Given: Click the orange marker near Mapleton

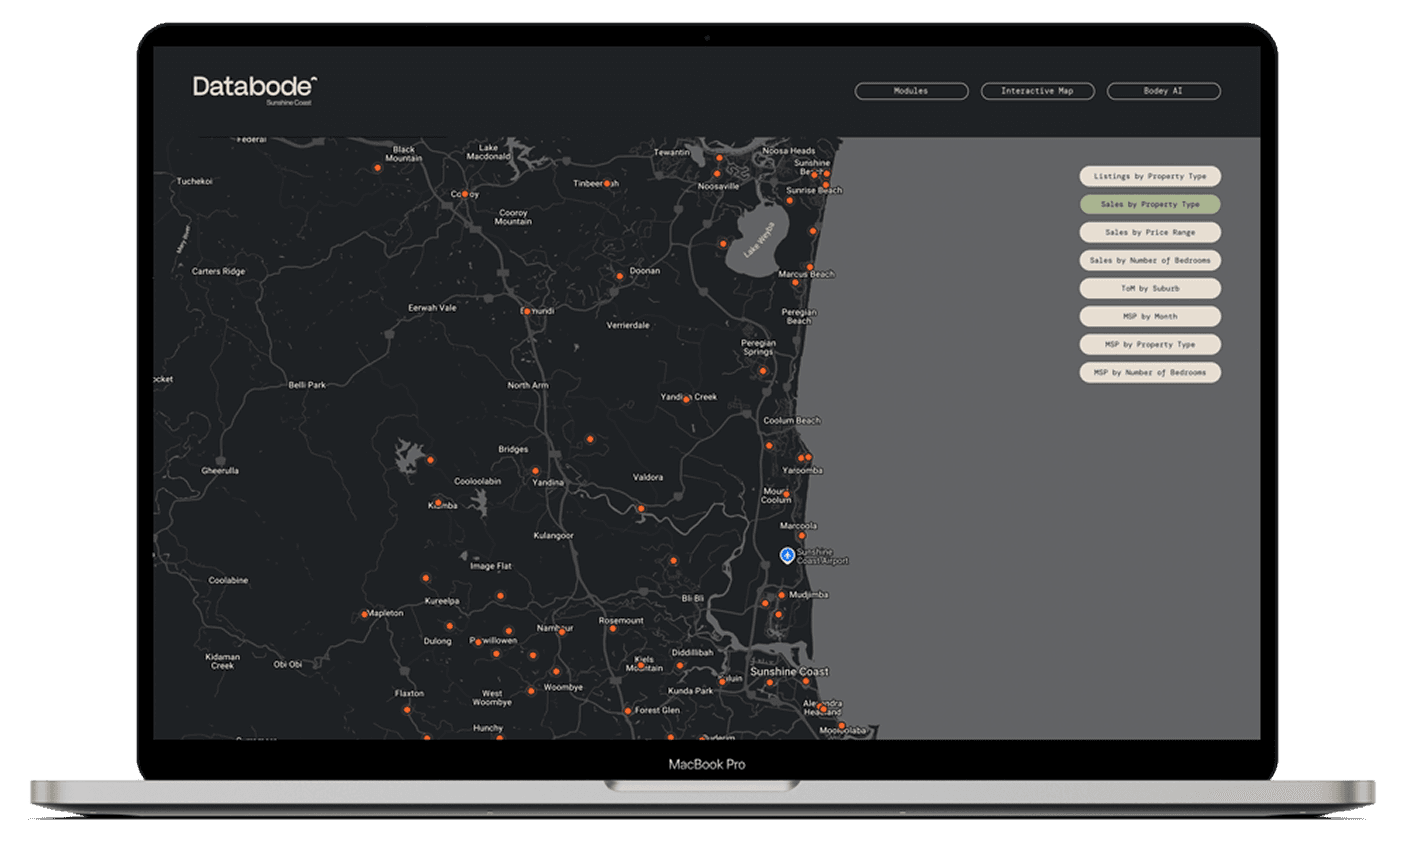Looking at the screenshot, I should 364,614.
